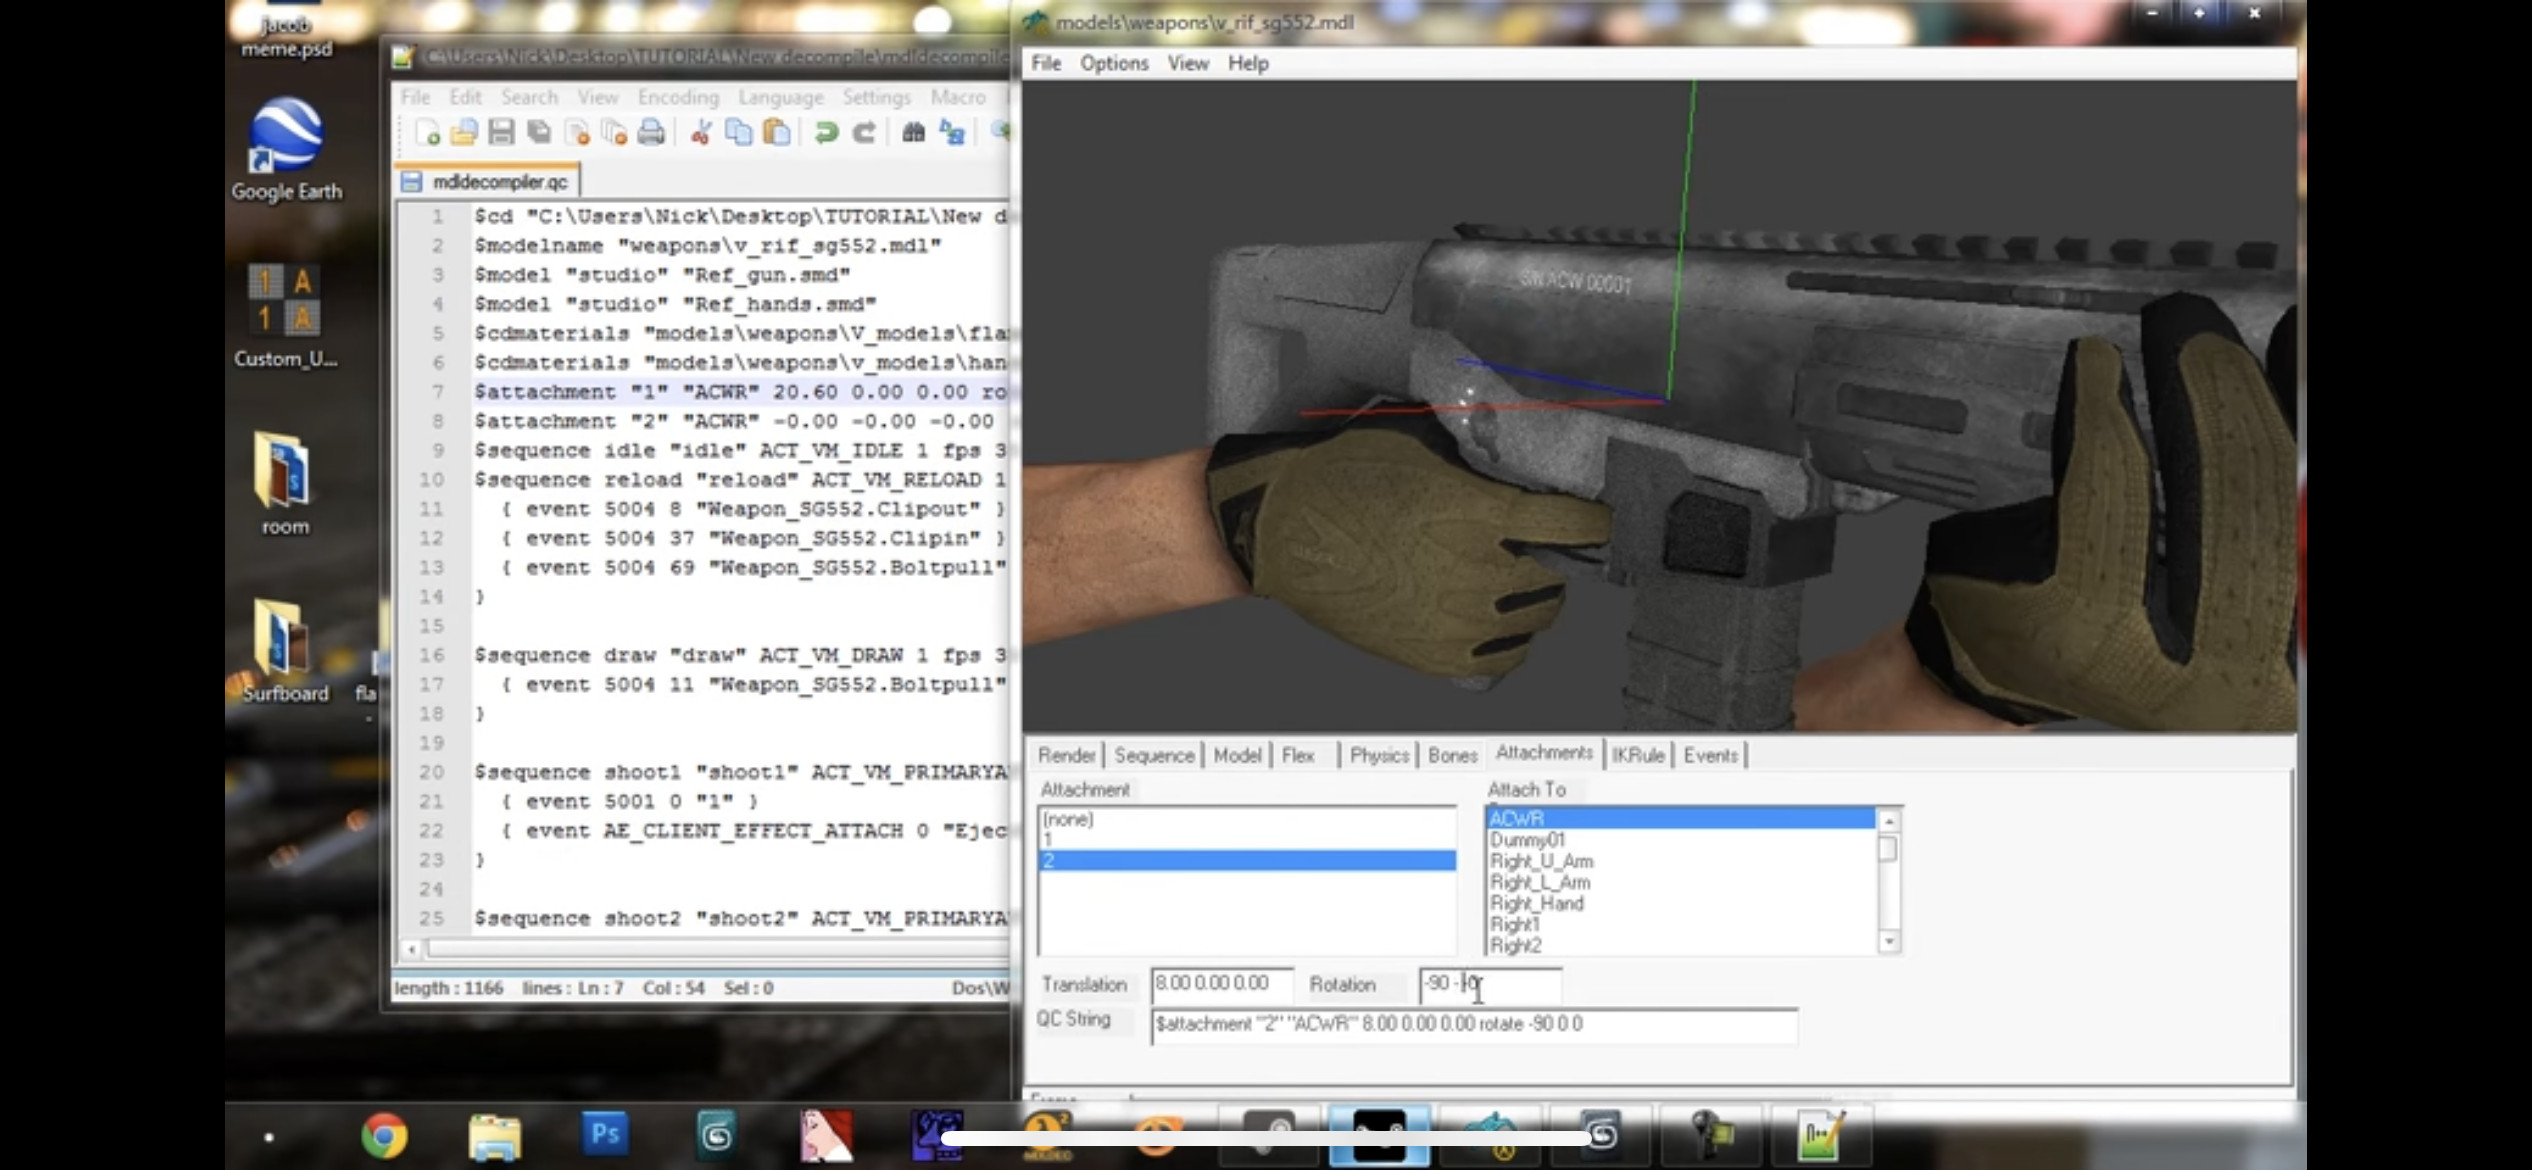The image size is (2532, 1170).
Task: Open File Explorer from the taskbar
Action: [495, 1136]
